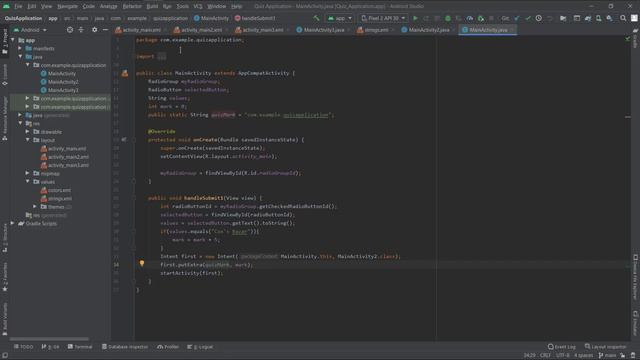
Task: Collapse the com.example.quizapplication package
Action: [x=28, y=65]
